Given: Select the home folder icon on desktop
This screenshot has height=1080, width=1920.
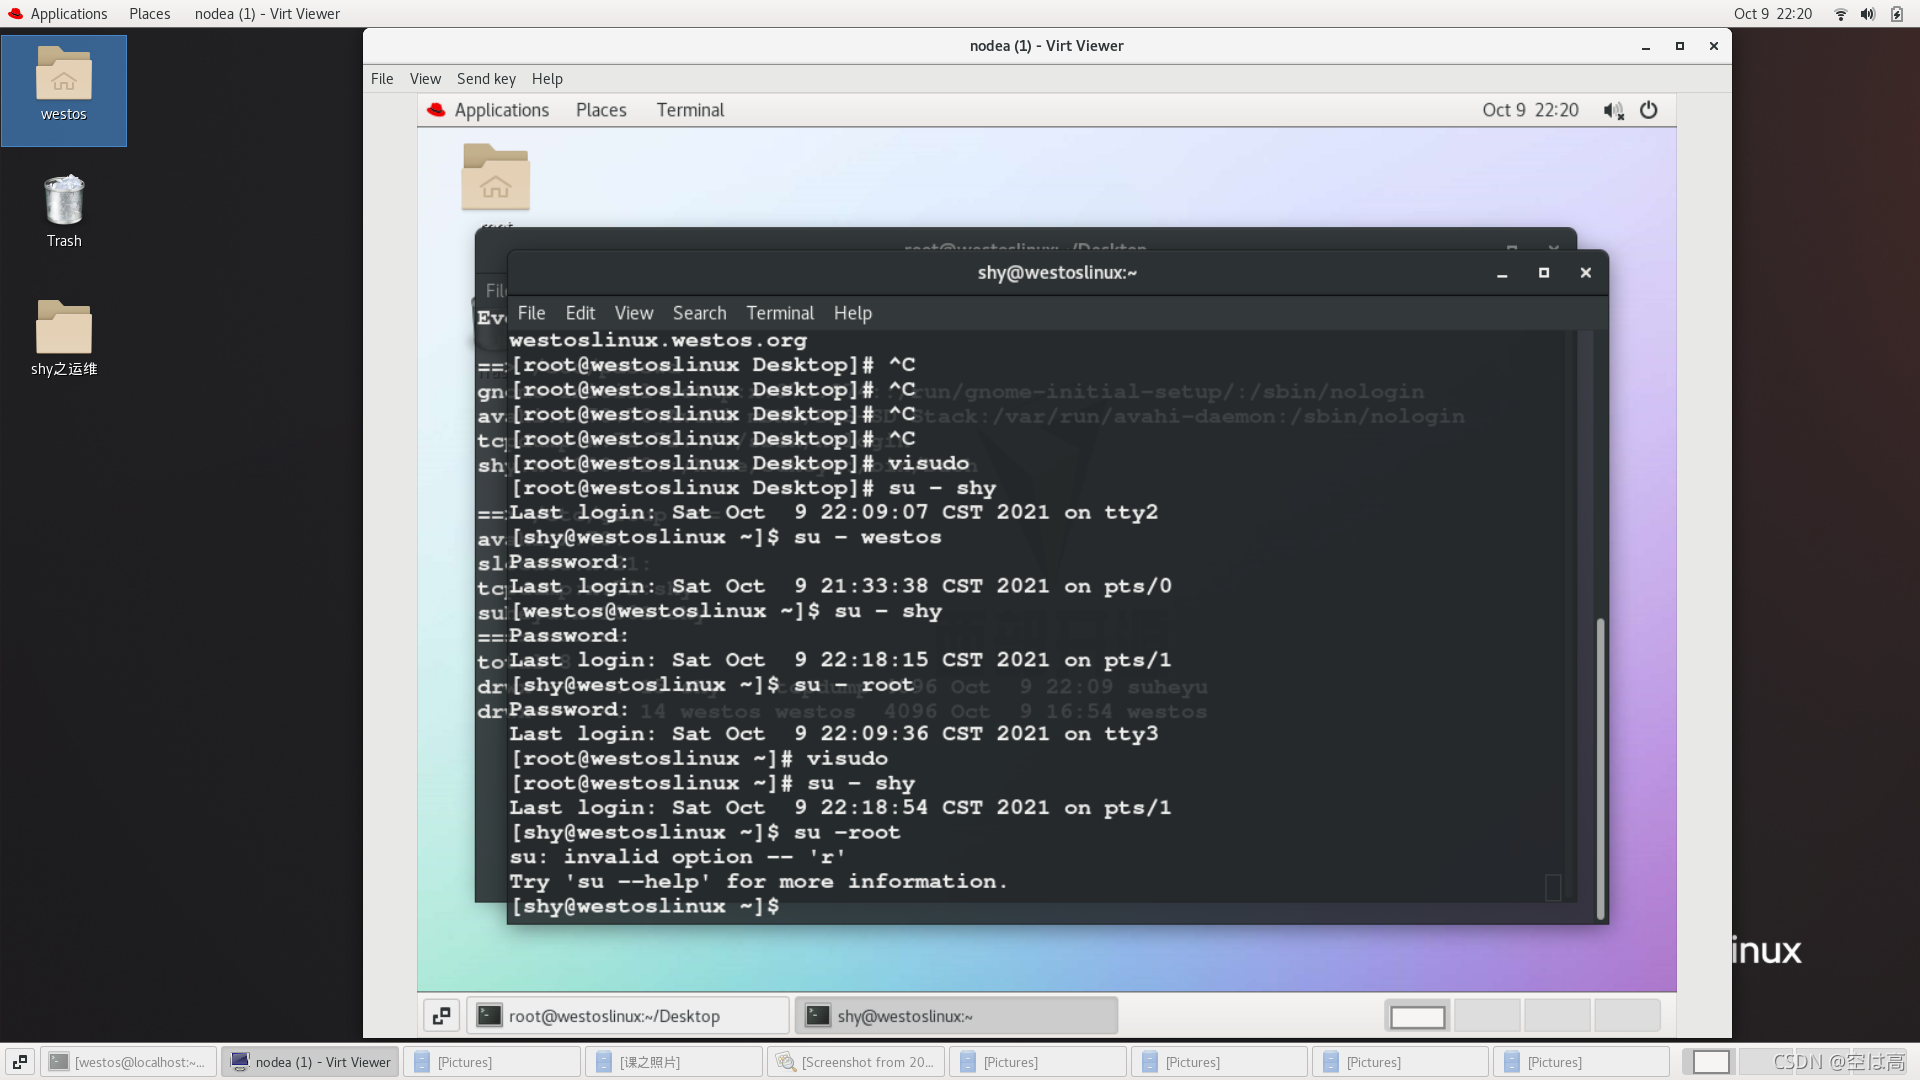Looking at the screenshot, I should [x=62, y=75].
